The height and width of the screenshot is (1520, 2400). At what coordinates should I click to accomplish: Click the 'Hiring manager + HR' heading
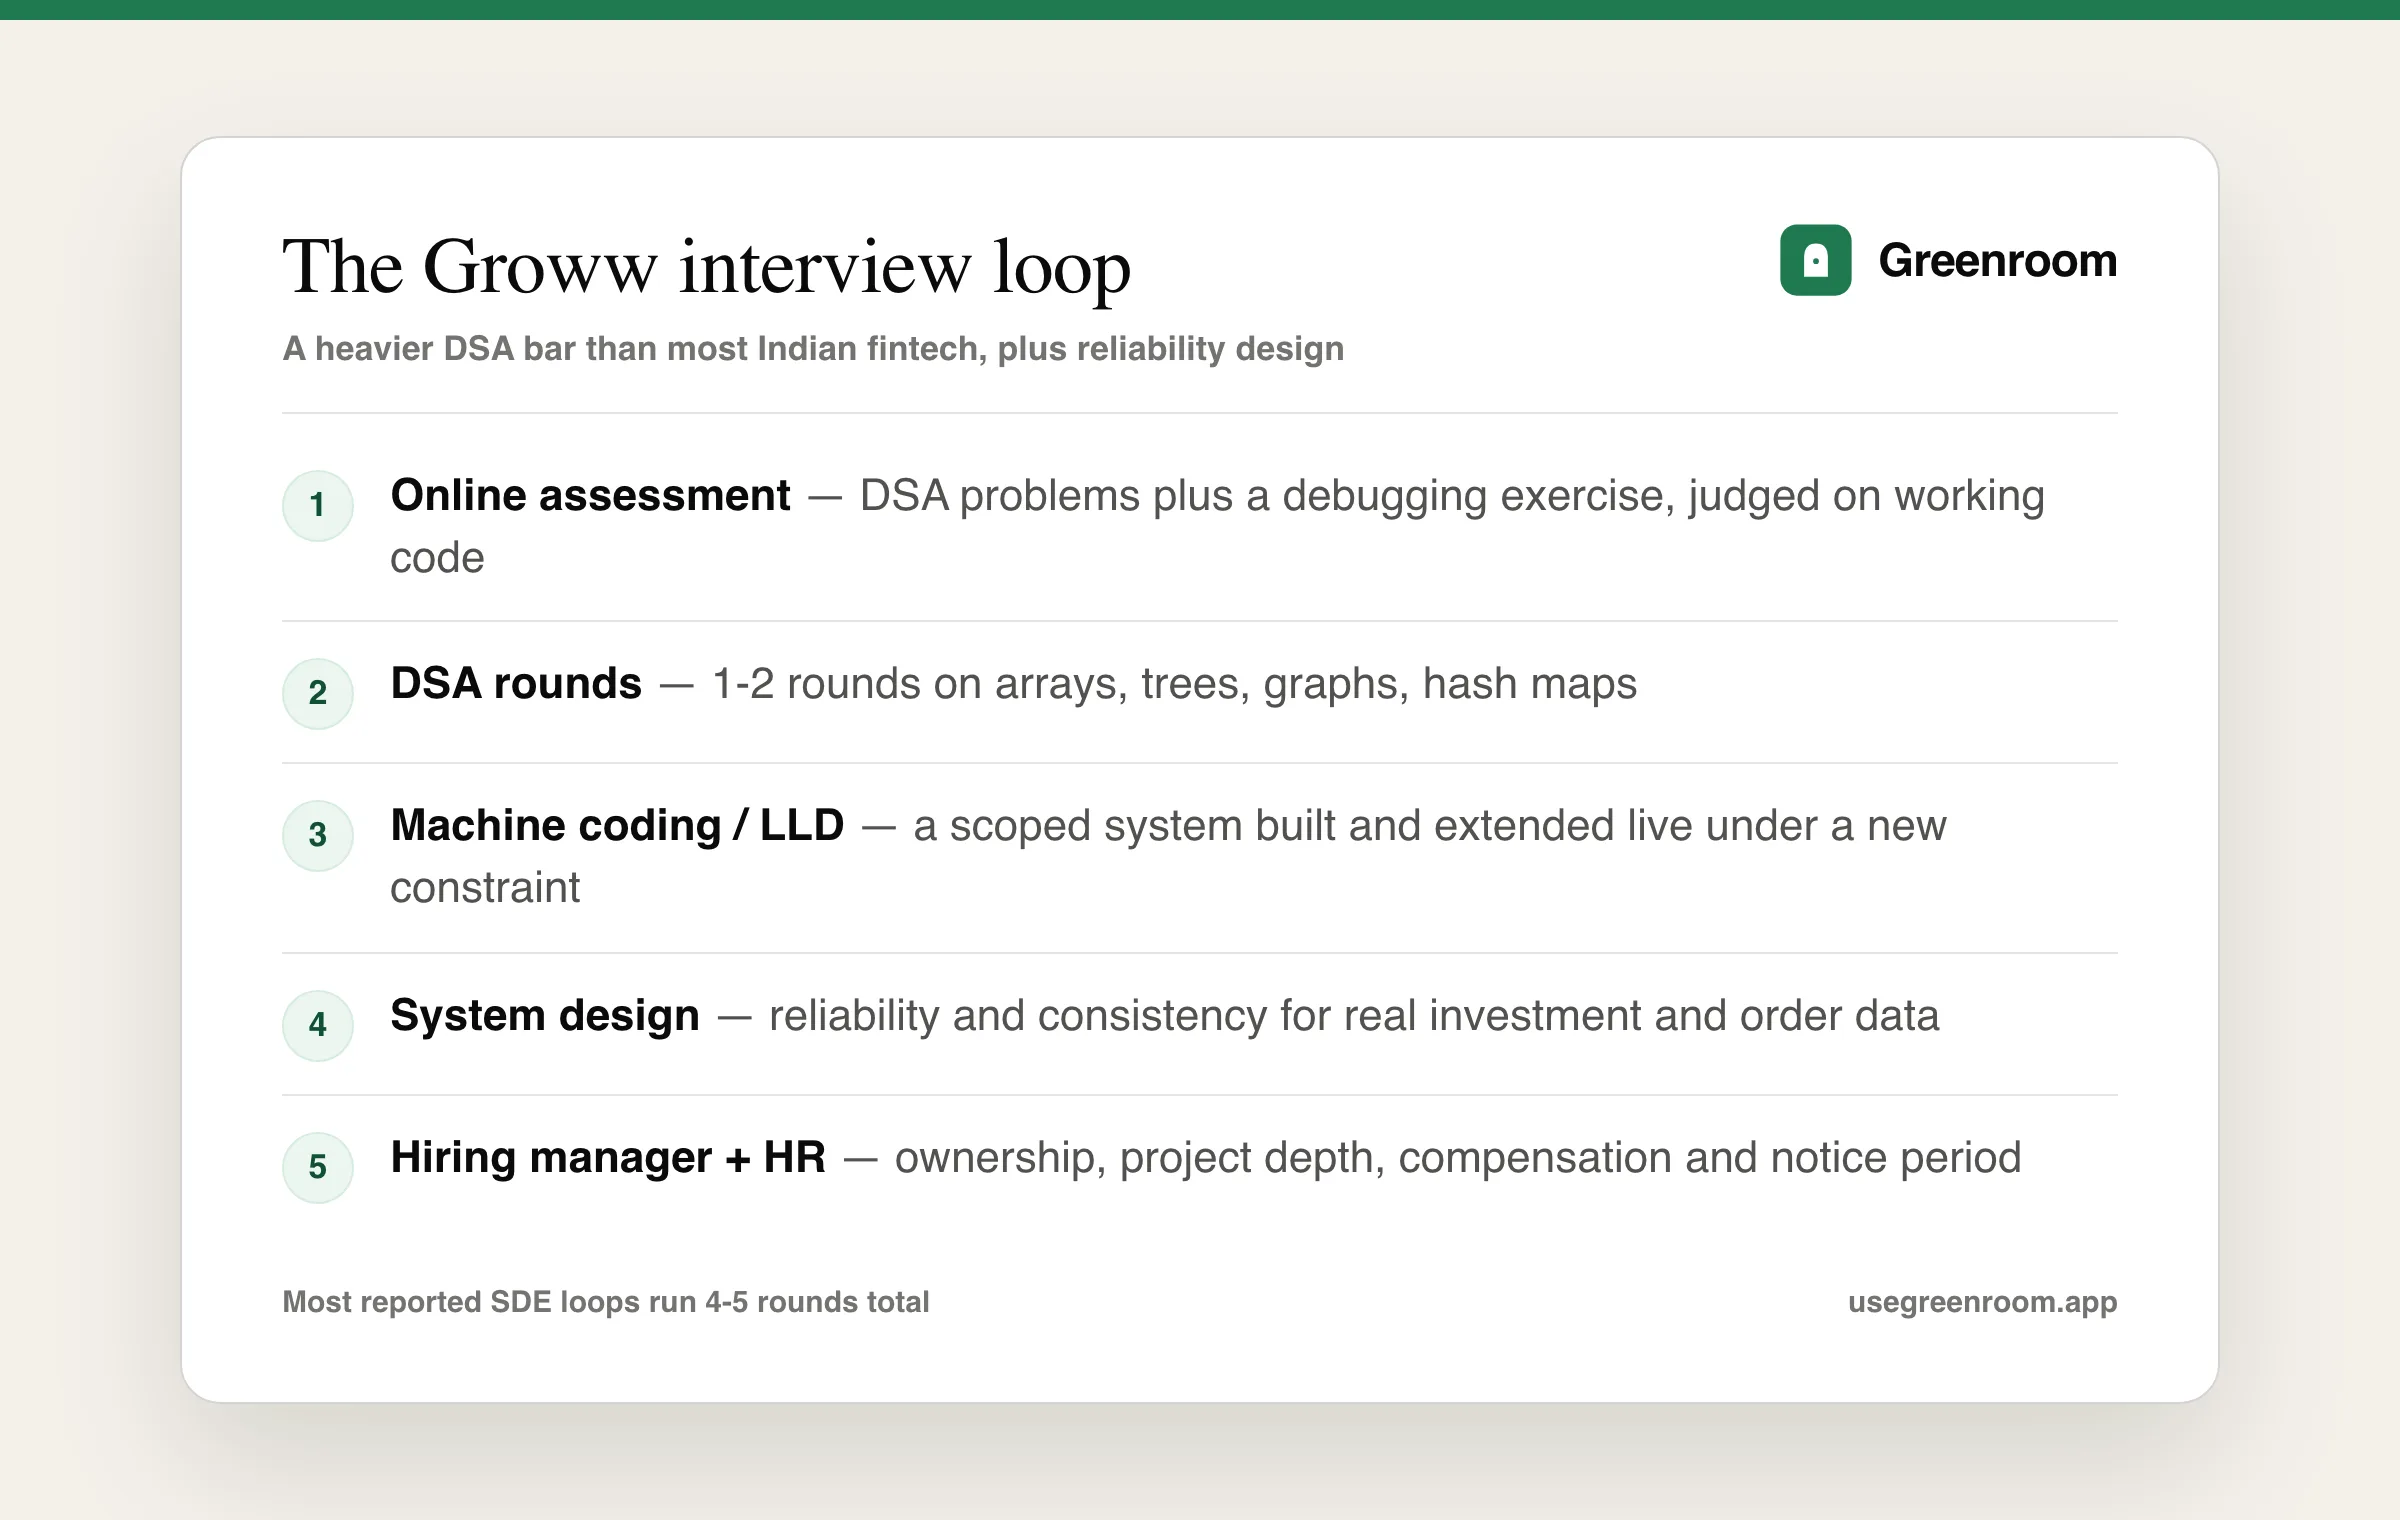click(x=608, y=1157)
